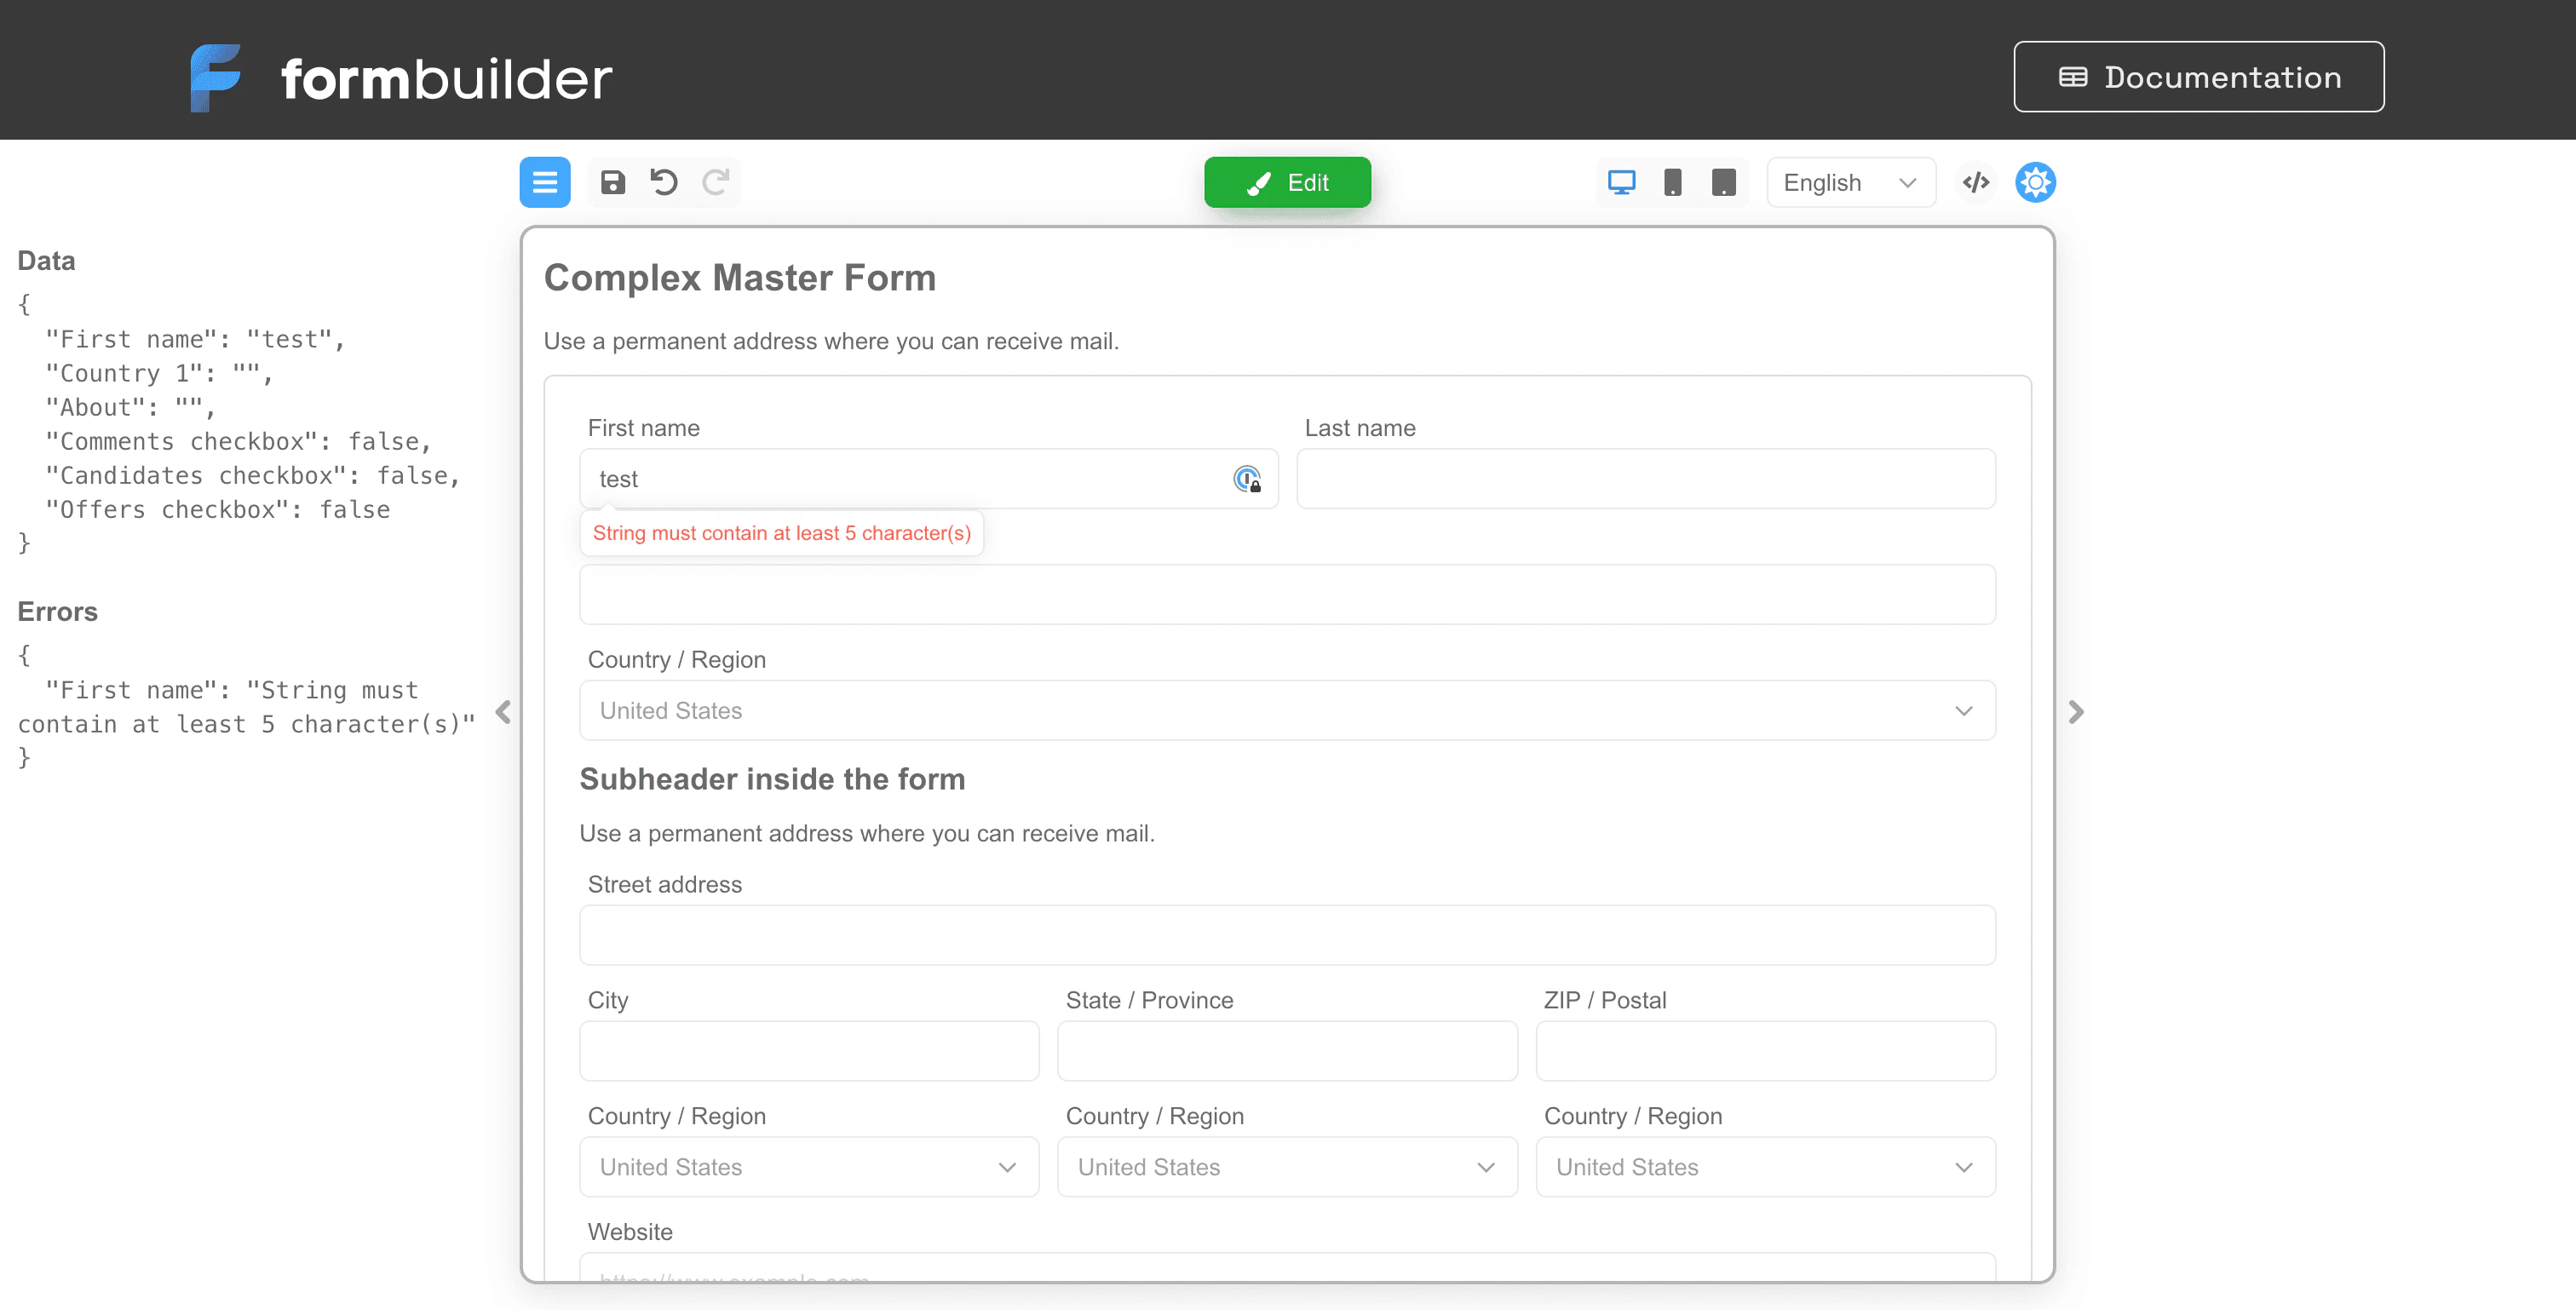Undo the last change
Screen dimensions: 2576x1315
664,182
